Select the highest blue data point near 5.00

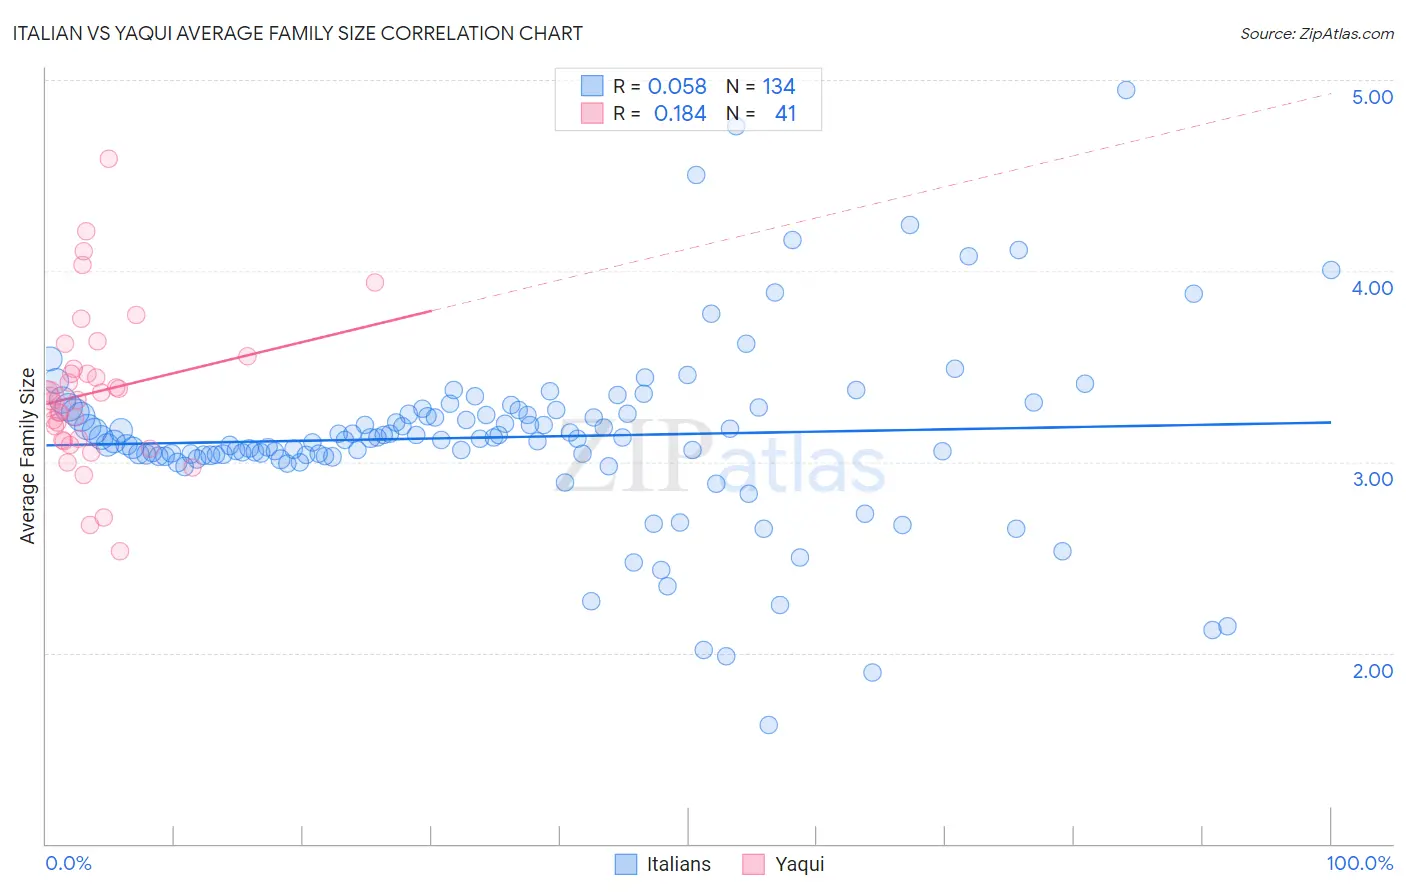(1126, 90)
